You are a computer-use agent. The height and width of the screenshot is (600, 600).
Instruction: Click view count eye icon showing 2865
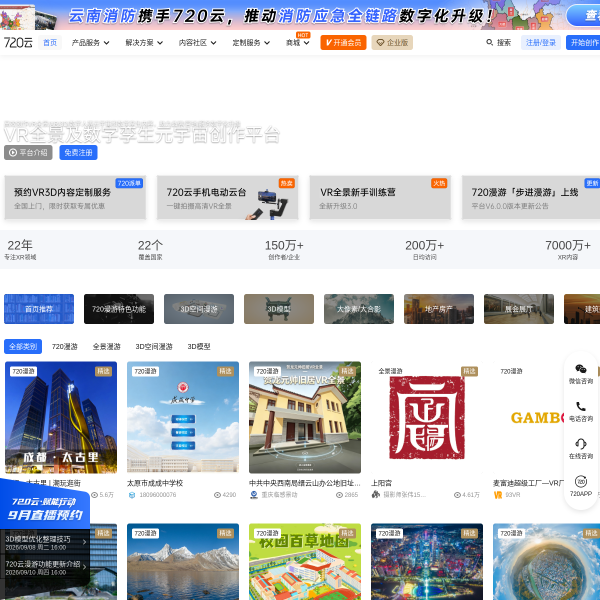click(x=339, y=495)
